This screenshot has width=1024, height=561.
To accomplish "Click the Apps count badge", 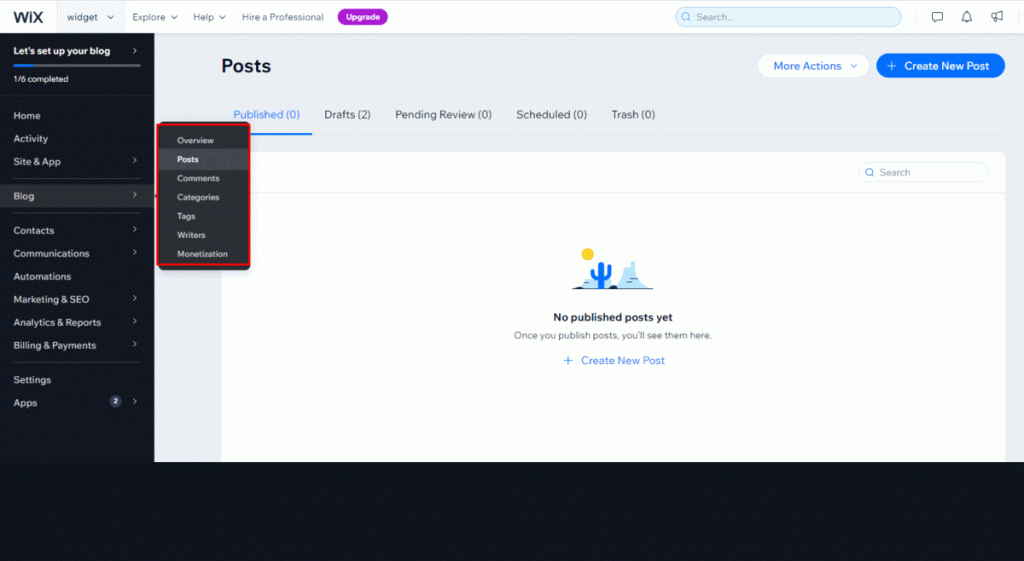I will (x=115, y=402).
